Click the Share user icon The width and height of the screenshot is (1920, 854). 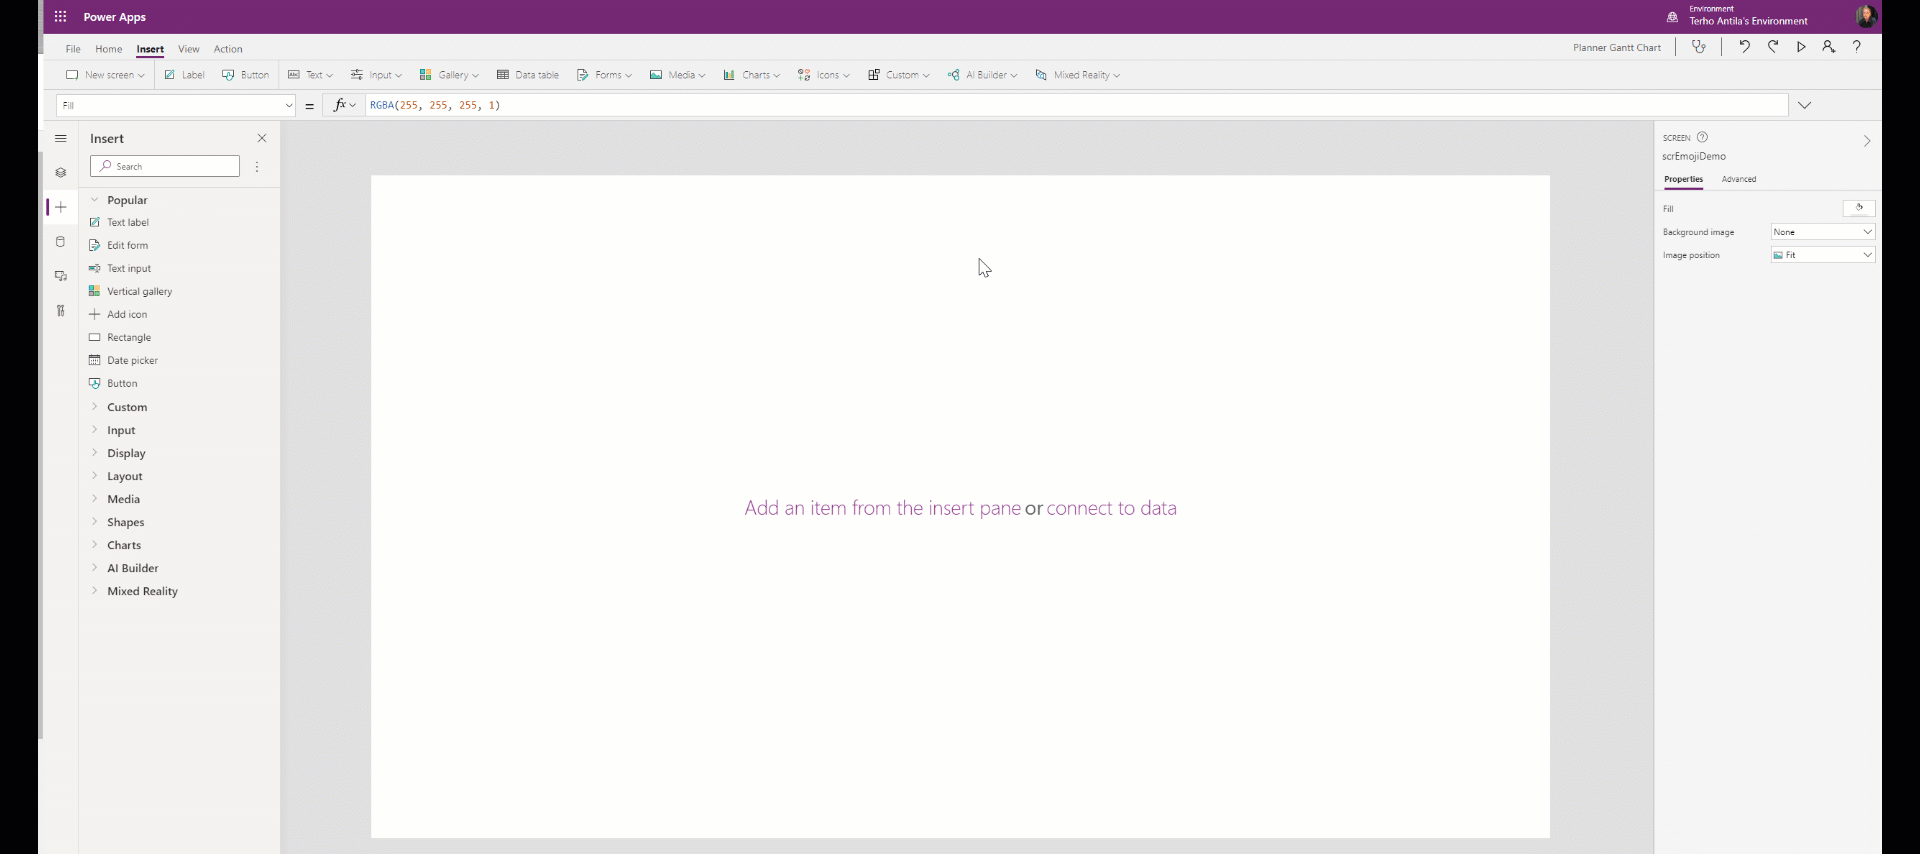1829,47
